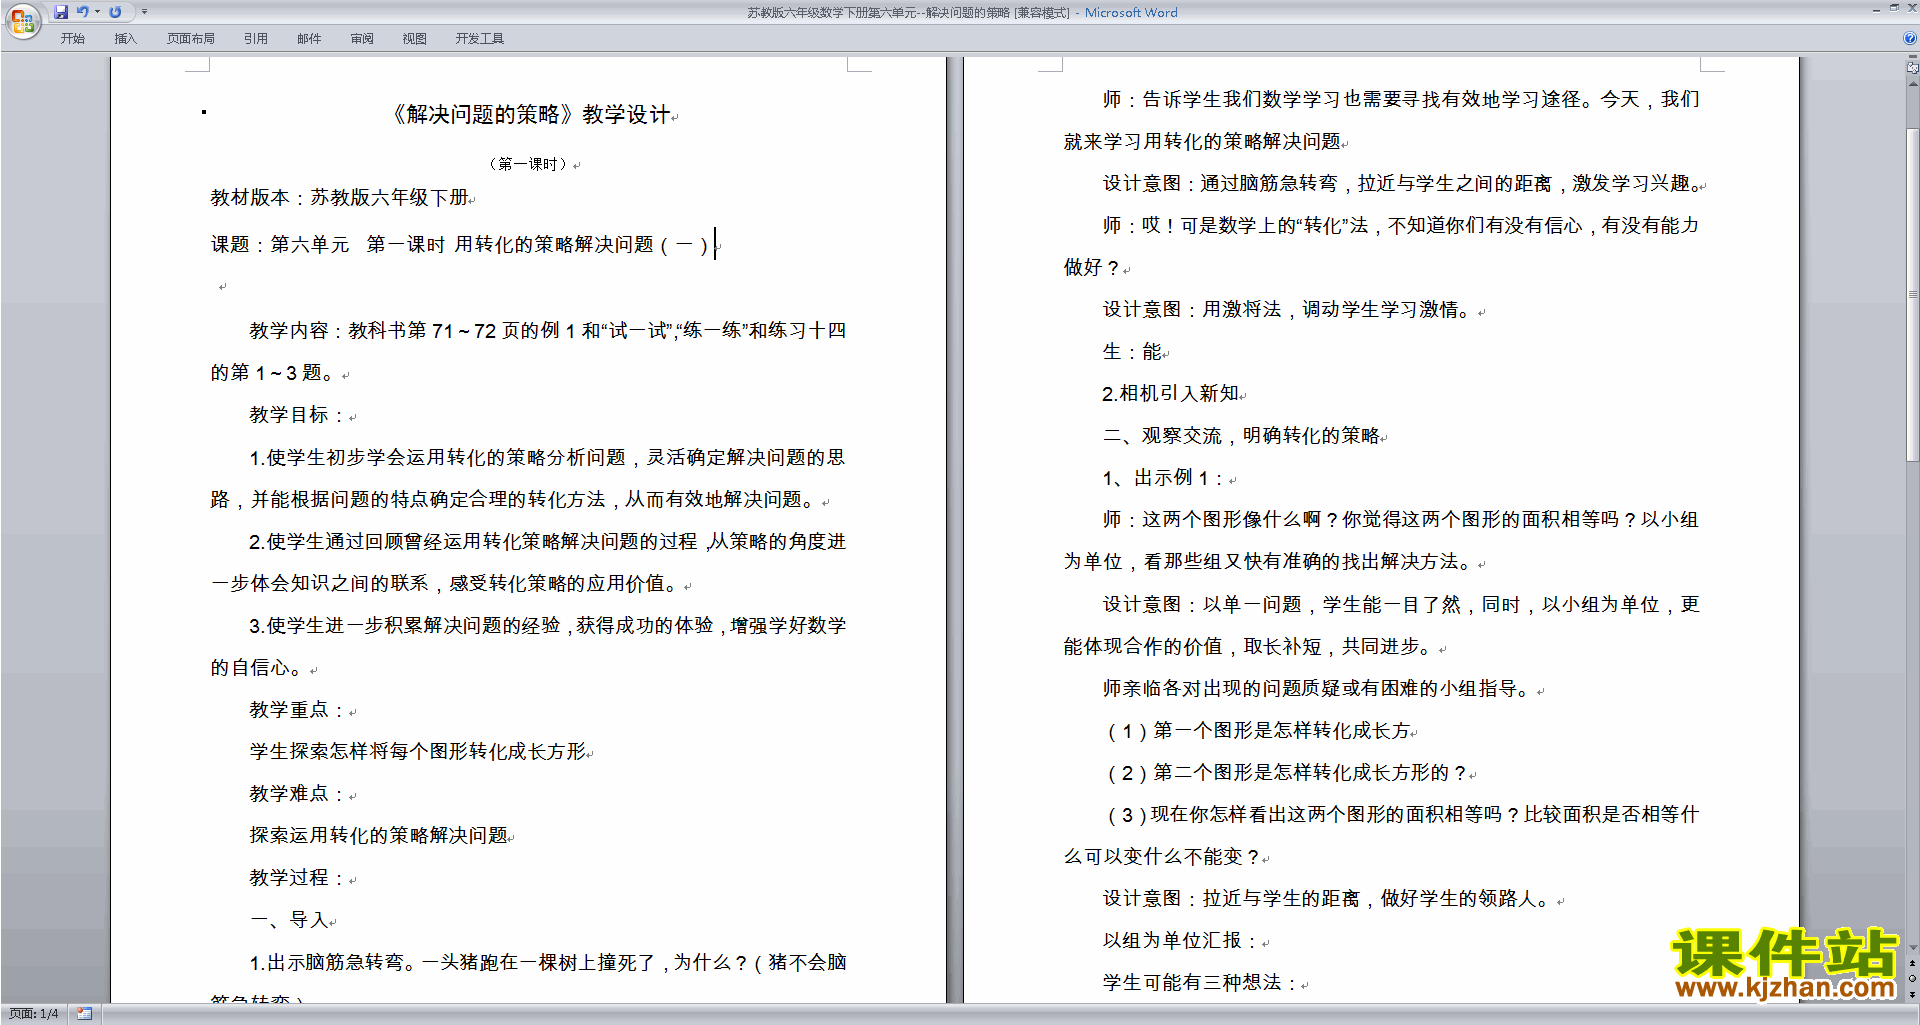This screenshot has height=1025, width=1920.
Task: Click the macro recording status bar icon
Action: (x=85, y=1014)
